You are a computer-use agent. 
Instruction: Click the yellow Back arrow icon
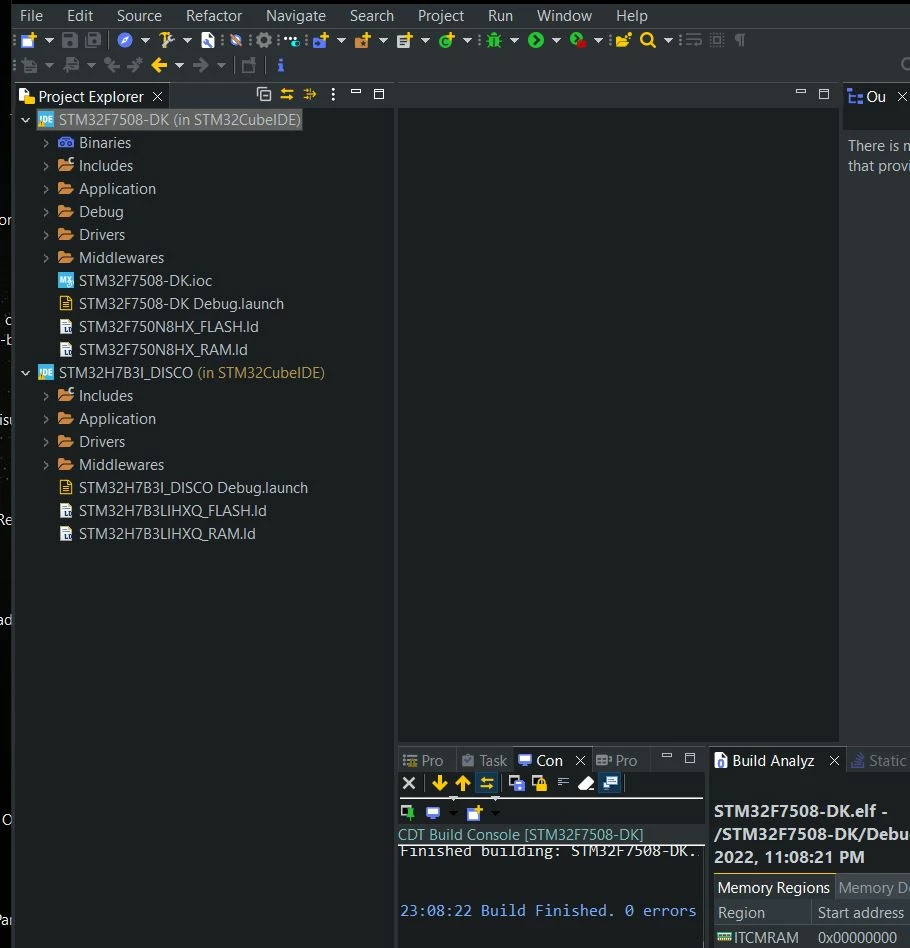point(159,65)
